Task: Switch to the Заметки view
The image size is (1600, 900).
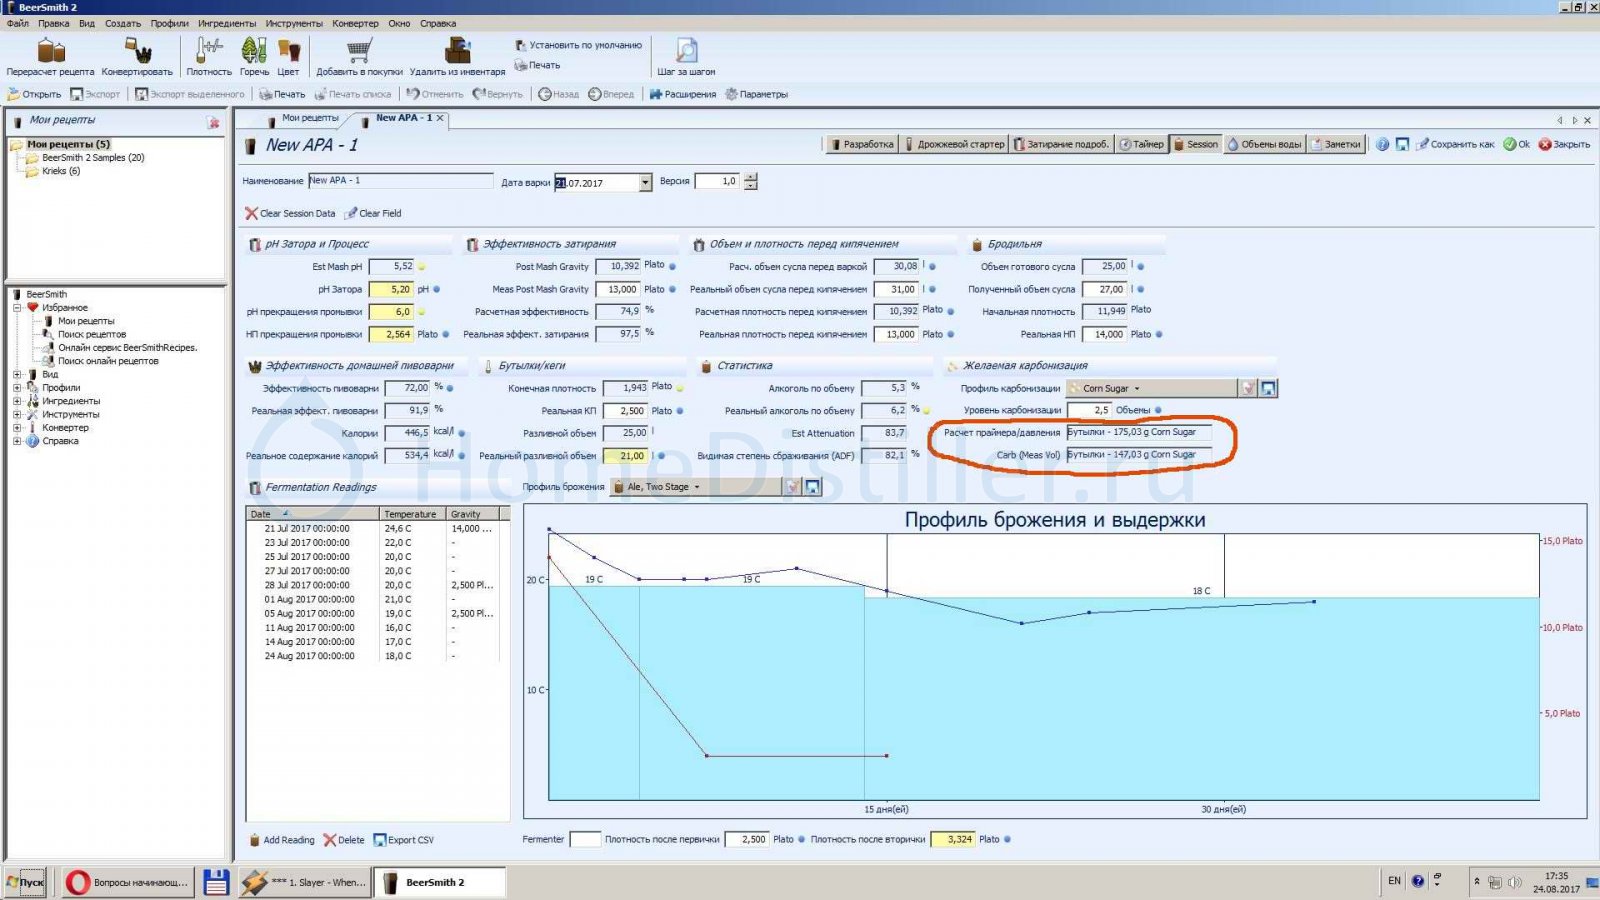Action: [1336, 144]
